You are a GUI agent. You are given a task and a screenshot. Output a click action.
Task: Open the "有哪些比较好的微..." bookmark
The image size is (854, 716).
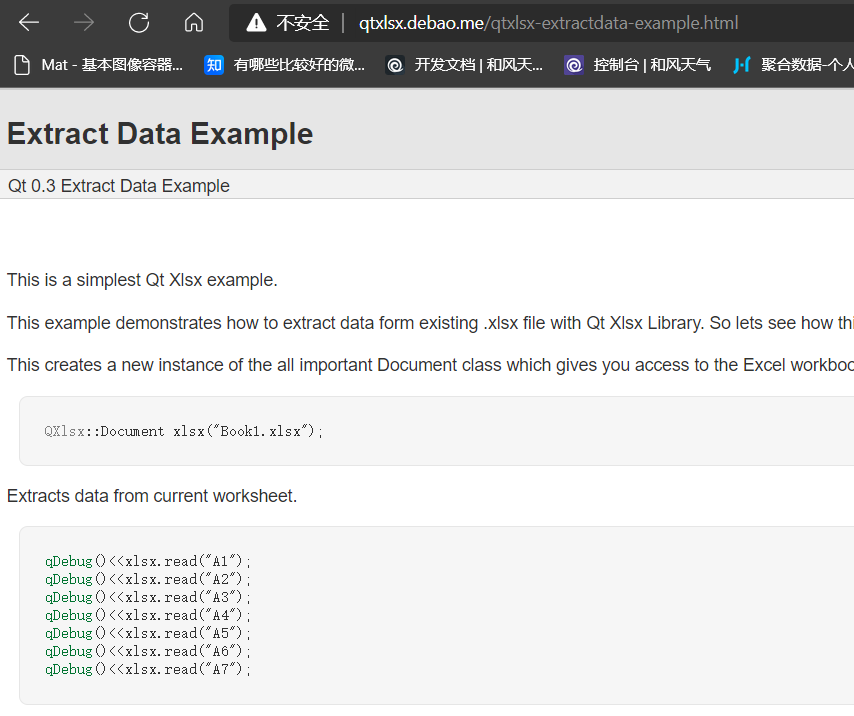click(x=299, y=65)
